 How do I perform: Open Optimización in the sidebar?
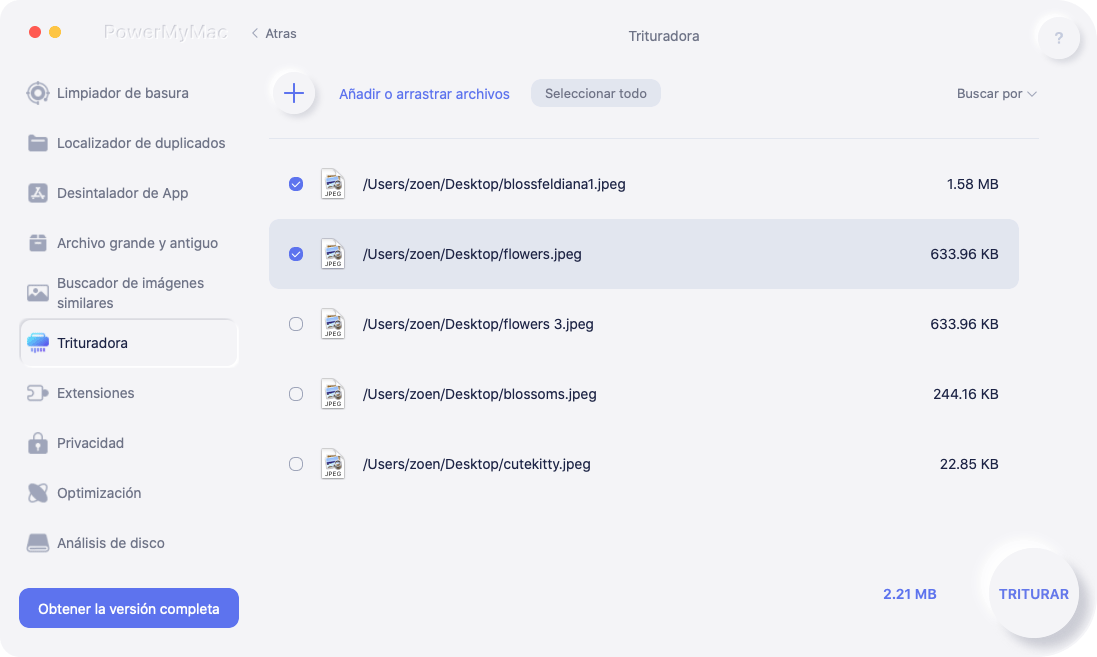tap(99, 493)
